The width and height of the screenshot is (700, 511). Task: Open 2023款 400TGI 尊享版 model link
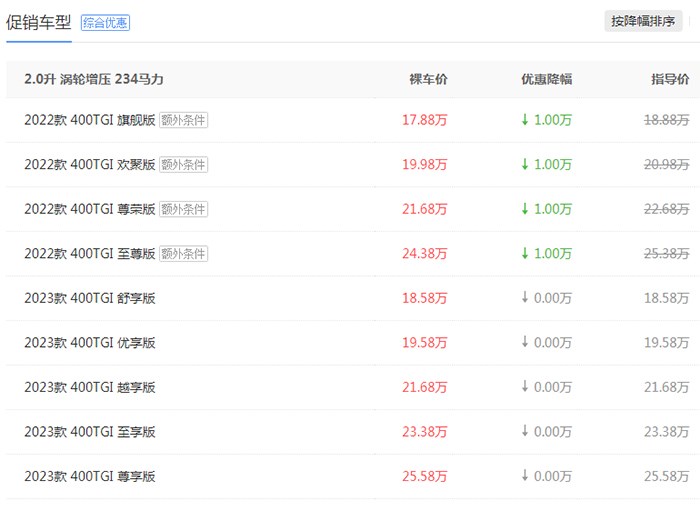[90, 477]
